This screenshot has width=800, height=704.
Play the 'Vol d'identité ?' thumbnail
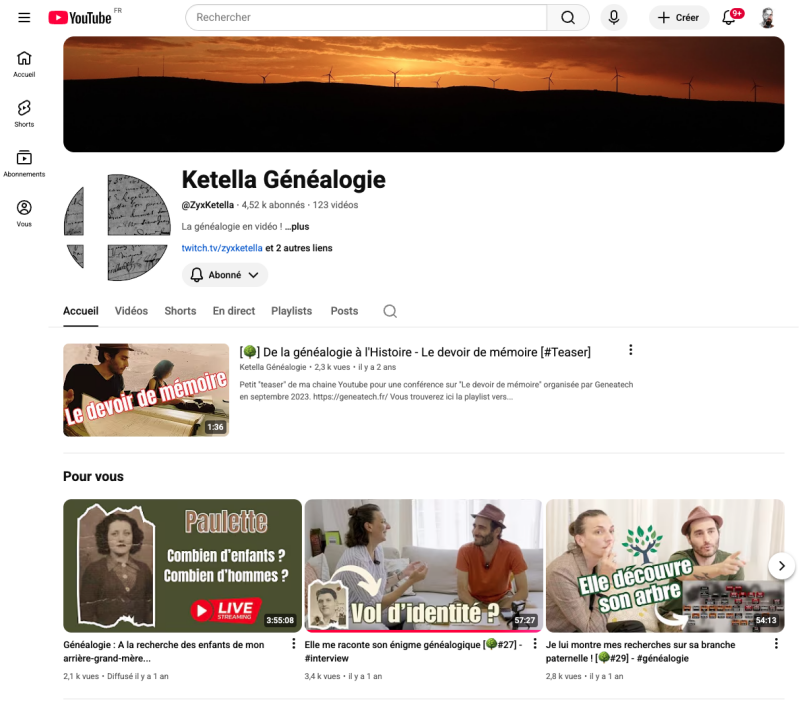point(423,566)
